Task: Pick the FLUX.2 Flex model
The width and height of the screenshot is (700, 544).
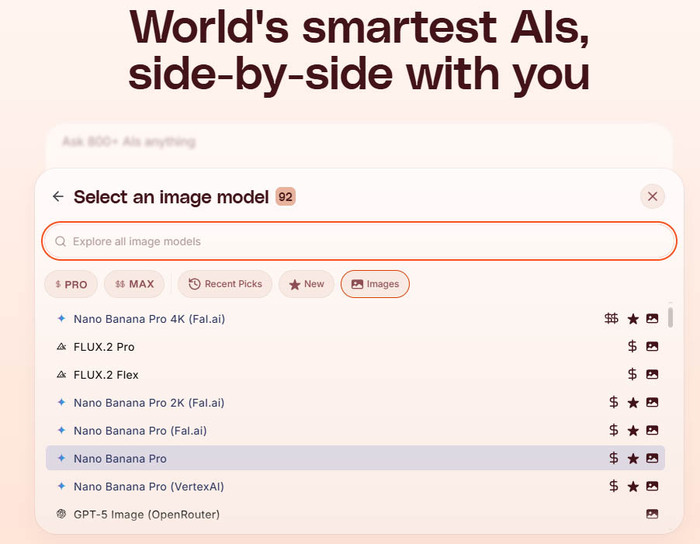Action: pyautogui.click(x=106, y=375)
